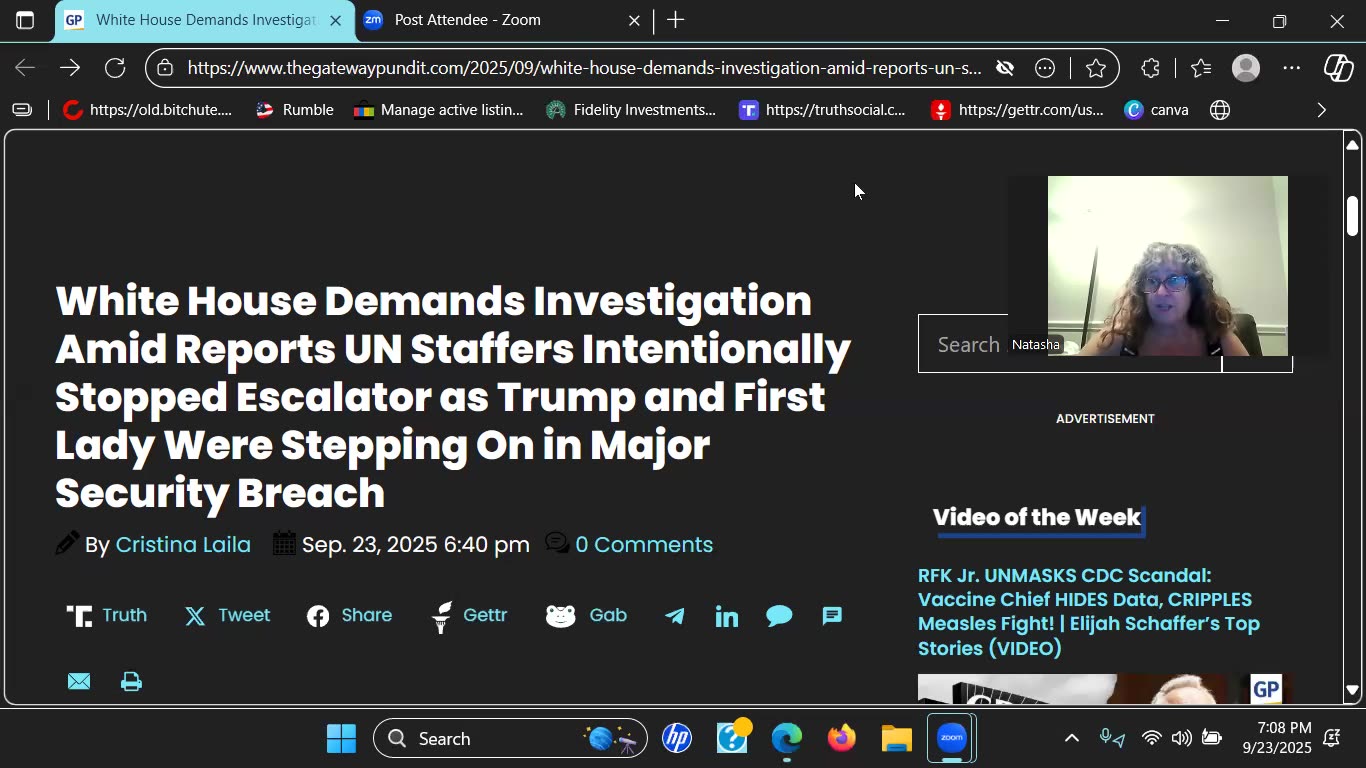Open clock showing 7:08 PM 9/23/2025
This screenshot has width=1366, height=768.
click(x=1277, y=738)
